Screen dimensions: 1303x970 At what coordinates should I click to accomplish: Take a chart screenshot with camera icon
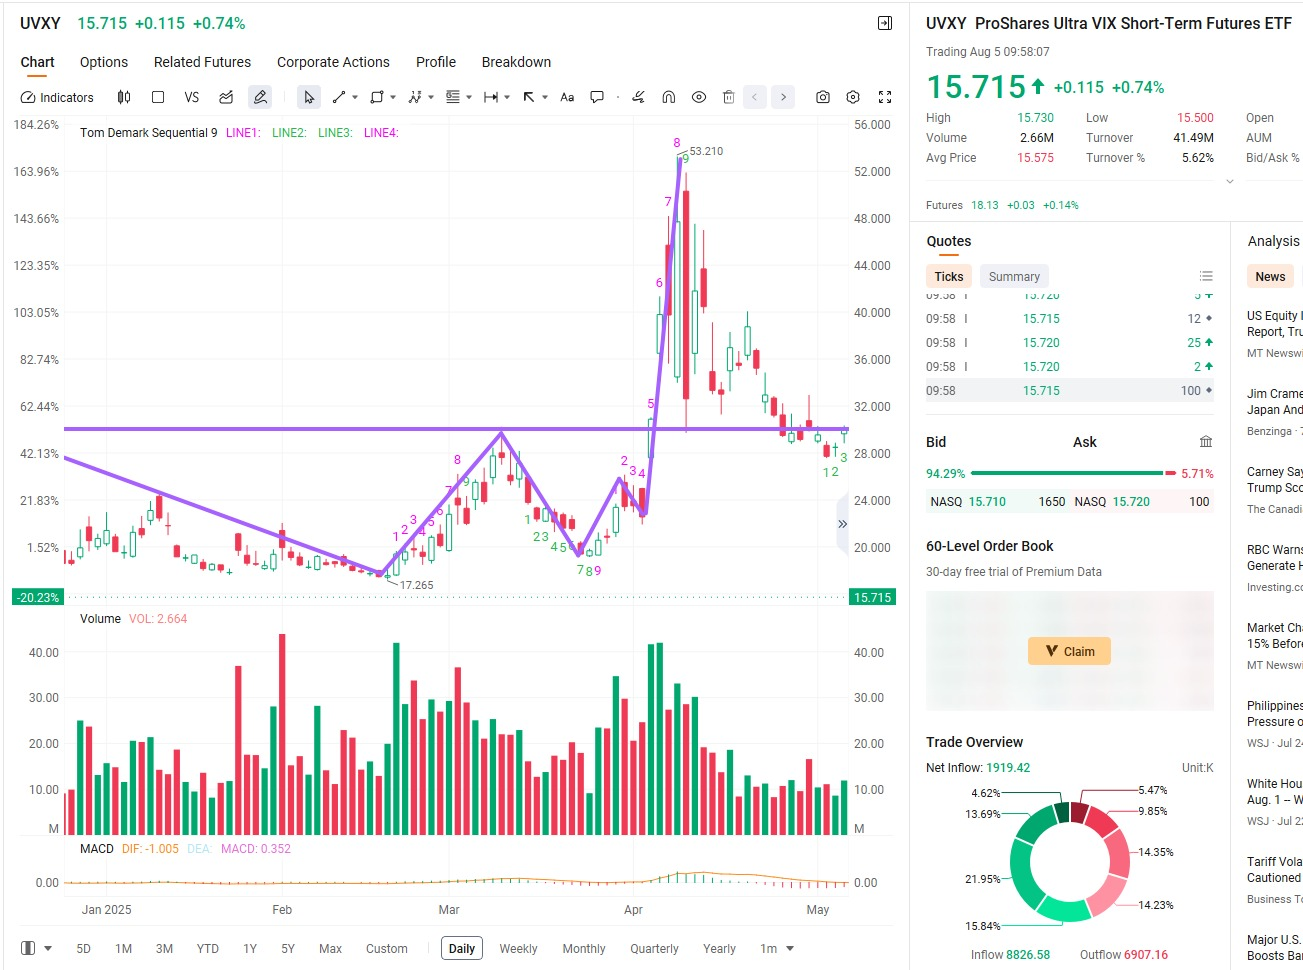(x=823, y=97)
